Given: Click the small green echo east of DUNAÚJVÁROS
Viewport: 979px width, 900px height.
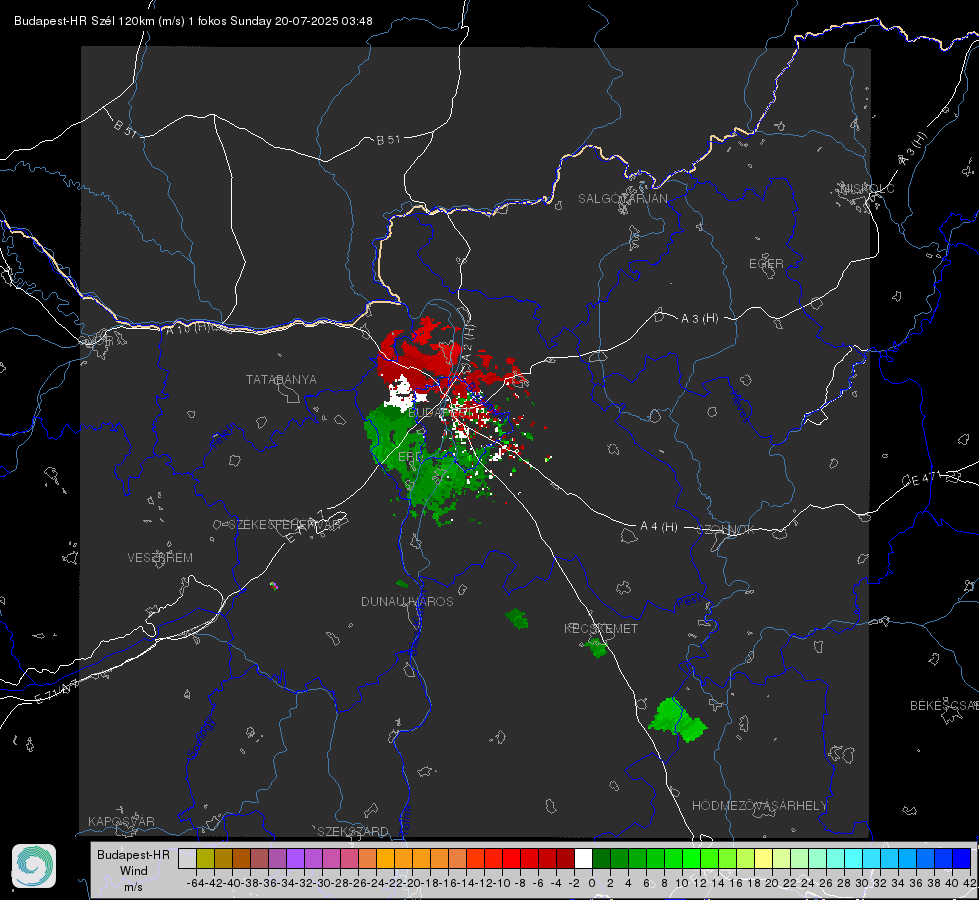Looking at the screenshot, I should [517, 618].
